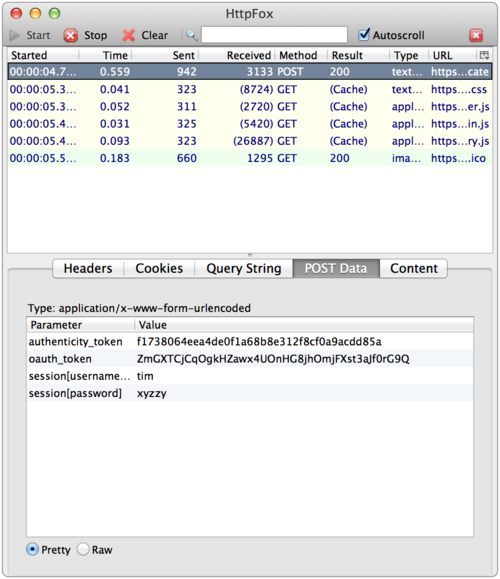The height and width of the screenshot is (579, 500).
Task: Click the filter text input field
Action: click(274, 35)
